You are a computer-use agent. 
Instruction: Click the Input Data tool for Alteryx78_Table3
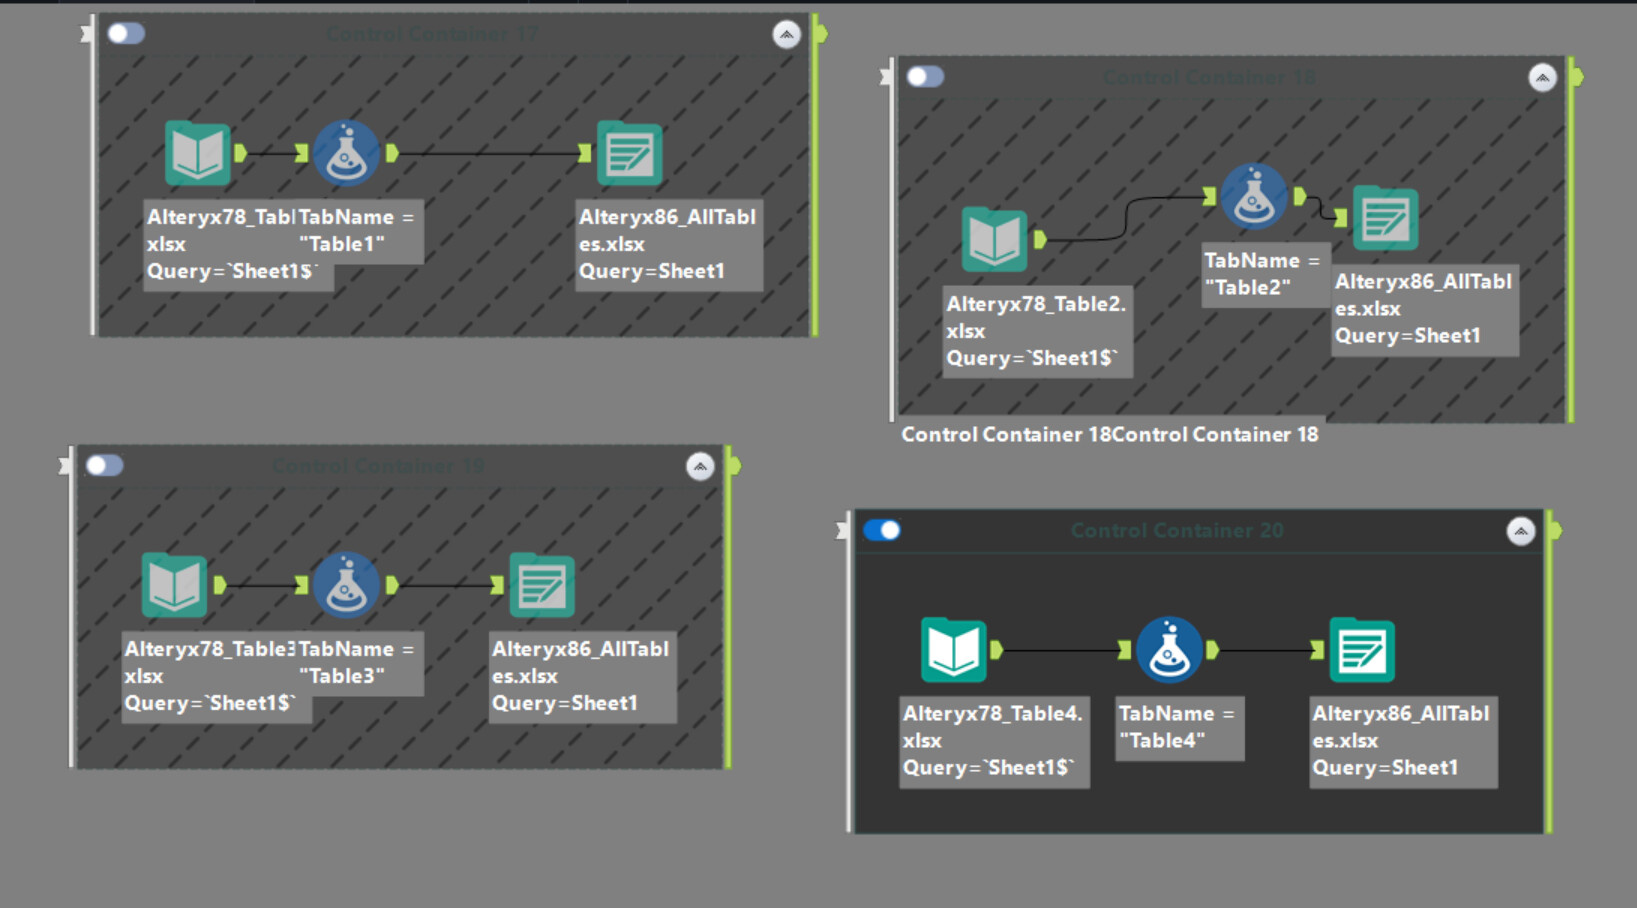[x=174, y=585]
